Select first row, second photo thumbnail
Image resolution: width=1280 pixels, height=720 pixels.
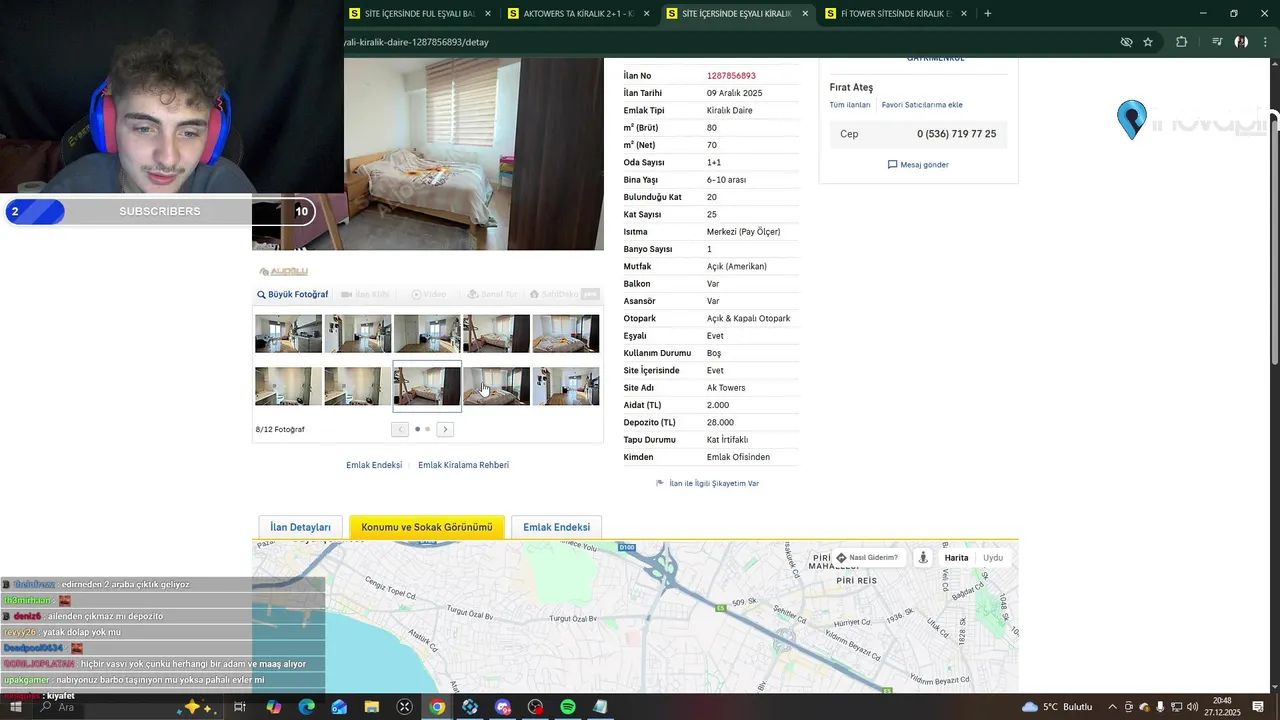tap(357, 334)
